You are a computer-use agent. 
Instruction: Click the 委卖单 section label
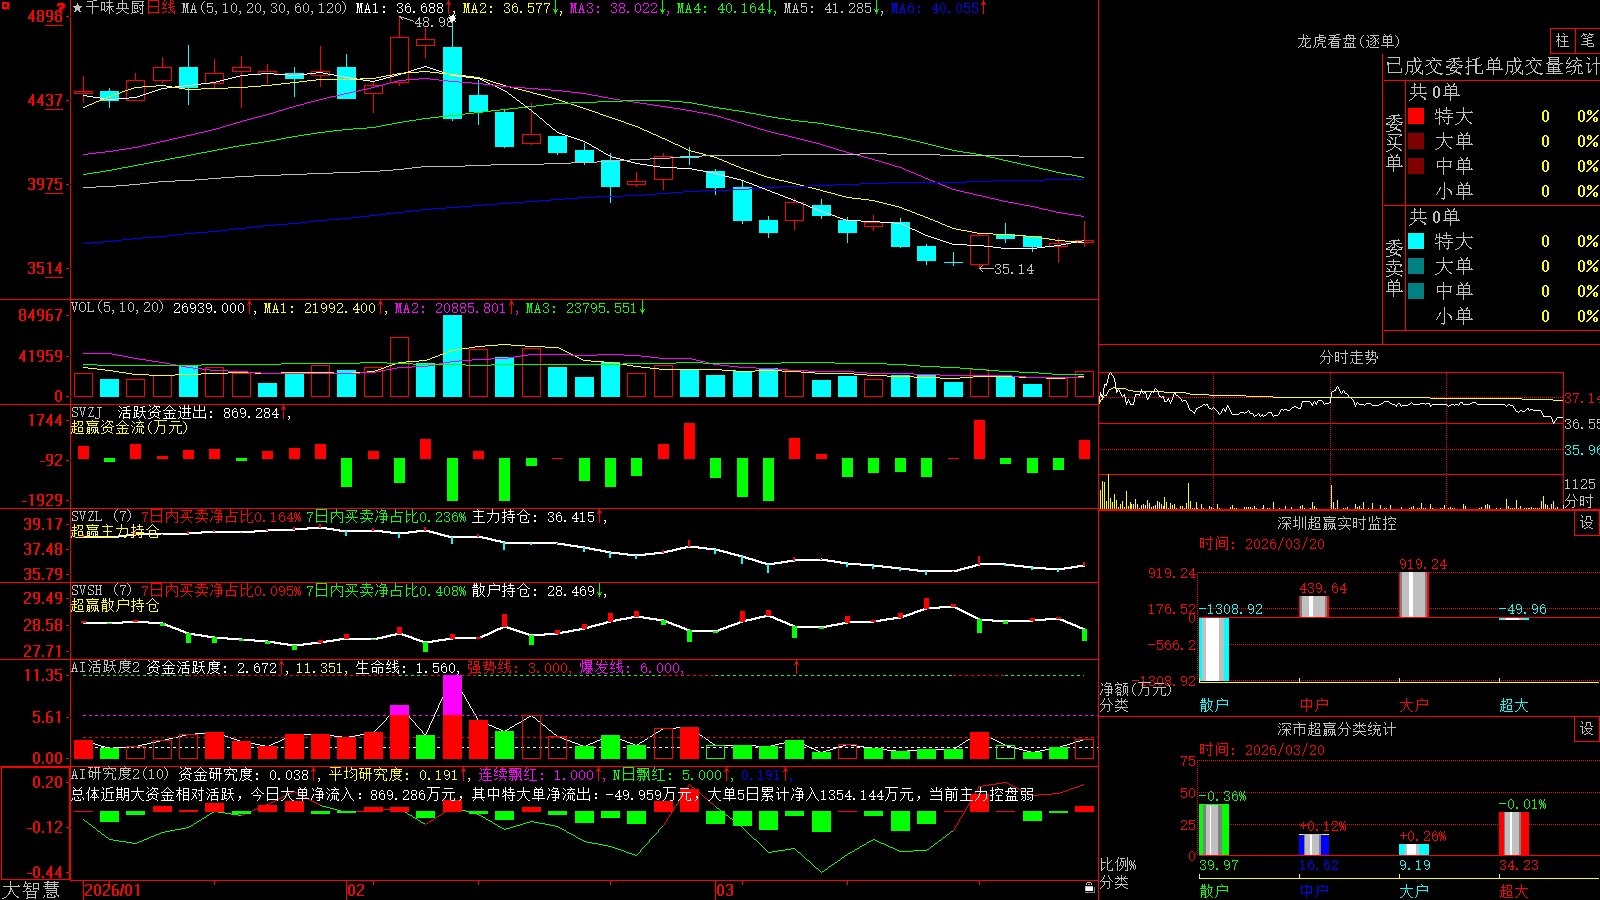[1394, 268]
